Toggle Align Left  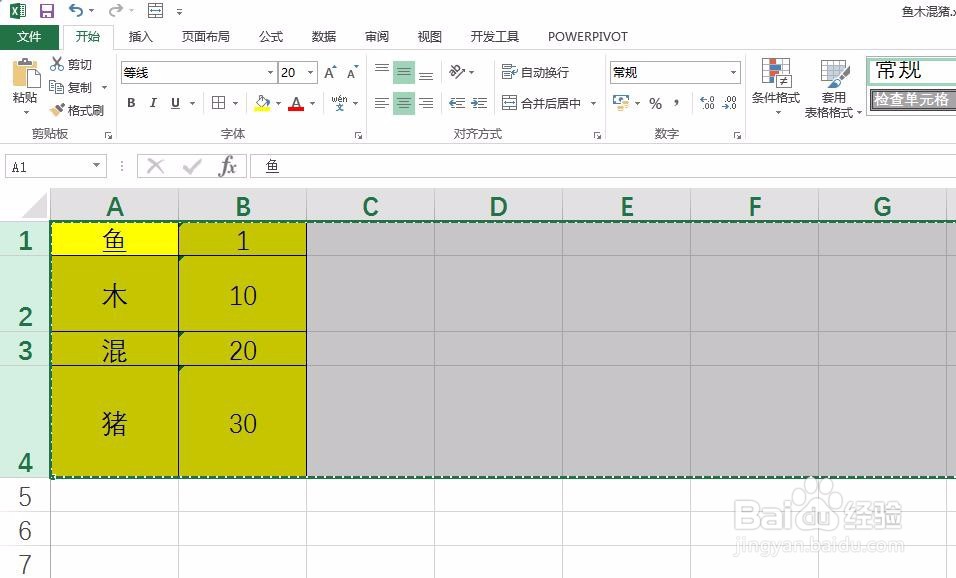(382, 103)
